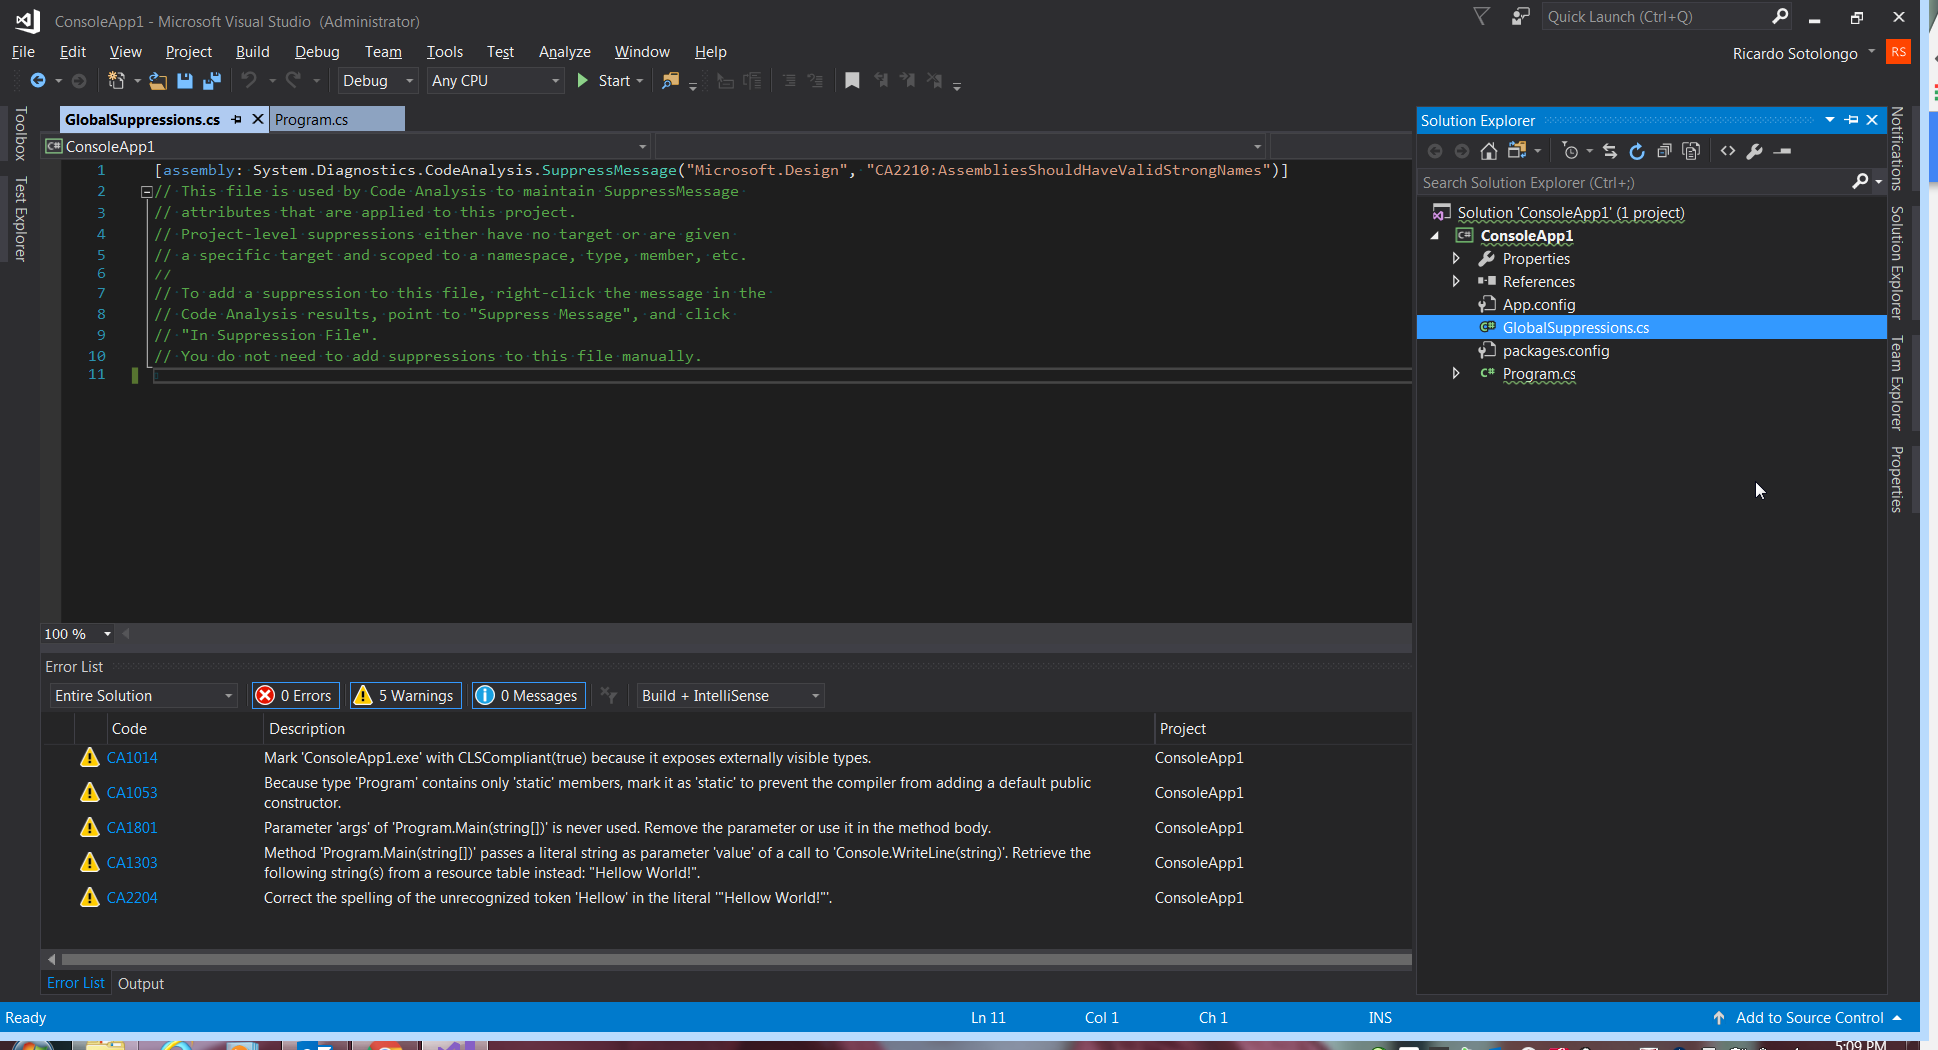Viewport: 1938px width, 1050px height.
Task: Collapse the comment block outlining toggle on line 2
Action: (147, 191)
